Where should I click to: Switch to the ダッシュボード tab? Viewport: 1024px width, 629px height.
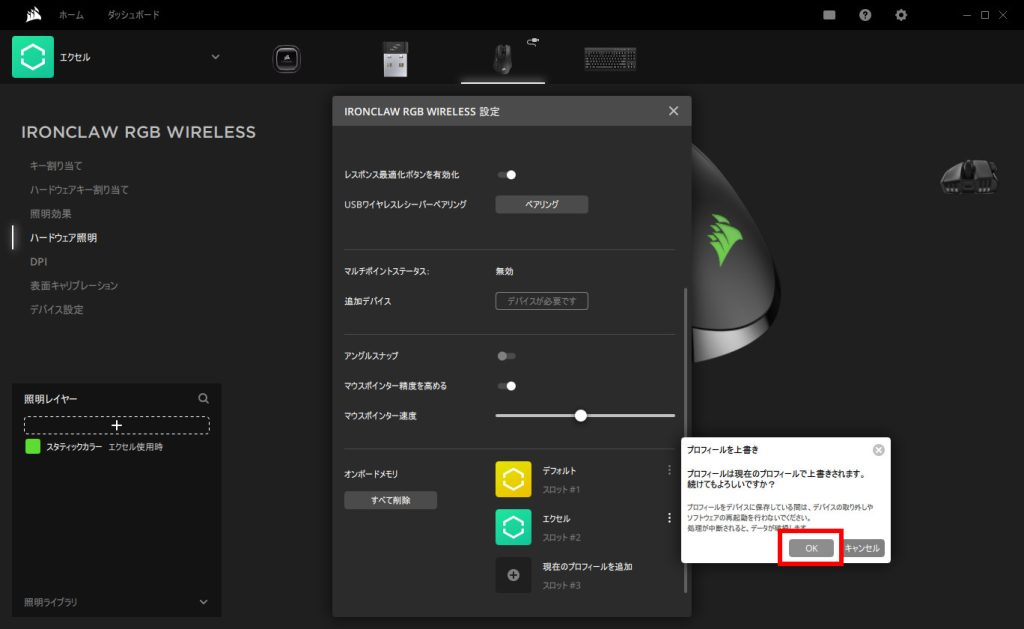pos(133,15)
